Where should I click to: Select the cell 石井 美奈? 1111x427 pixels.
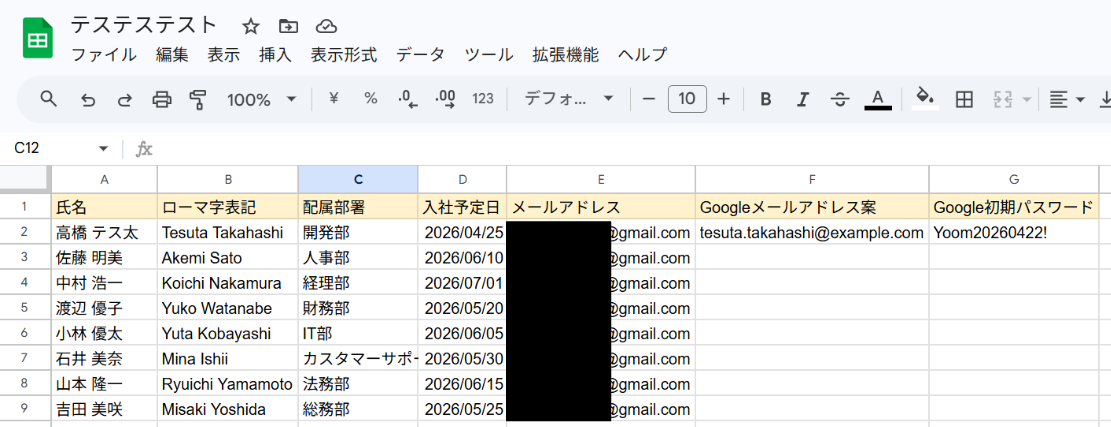coord(104,359)
